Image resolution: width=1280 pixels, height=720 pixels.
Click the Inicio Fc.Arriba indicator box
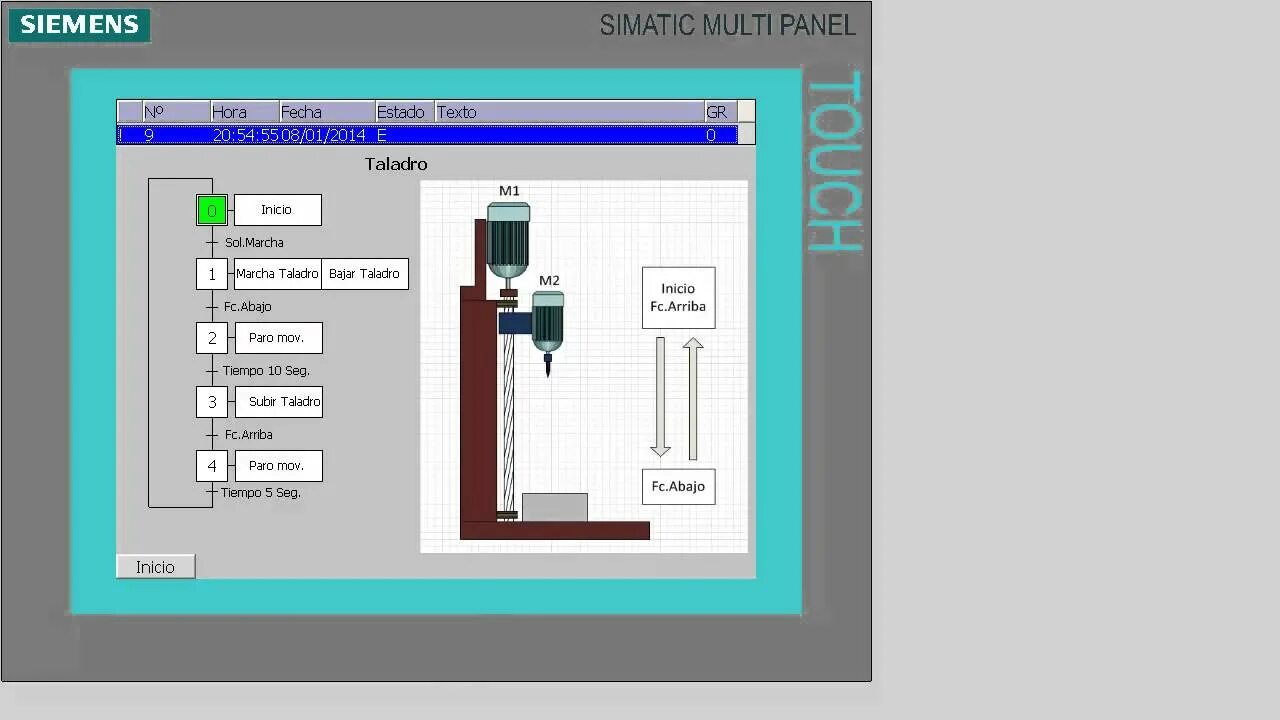coord(678,298)
